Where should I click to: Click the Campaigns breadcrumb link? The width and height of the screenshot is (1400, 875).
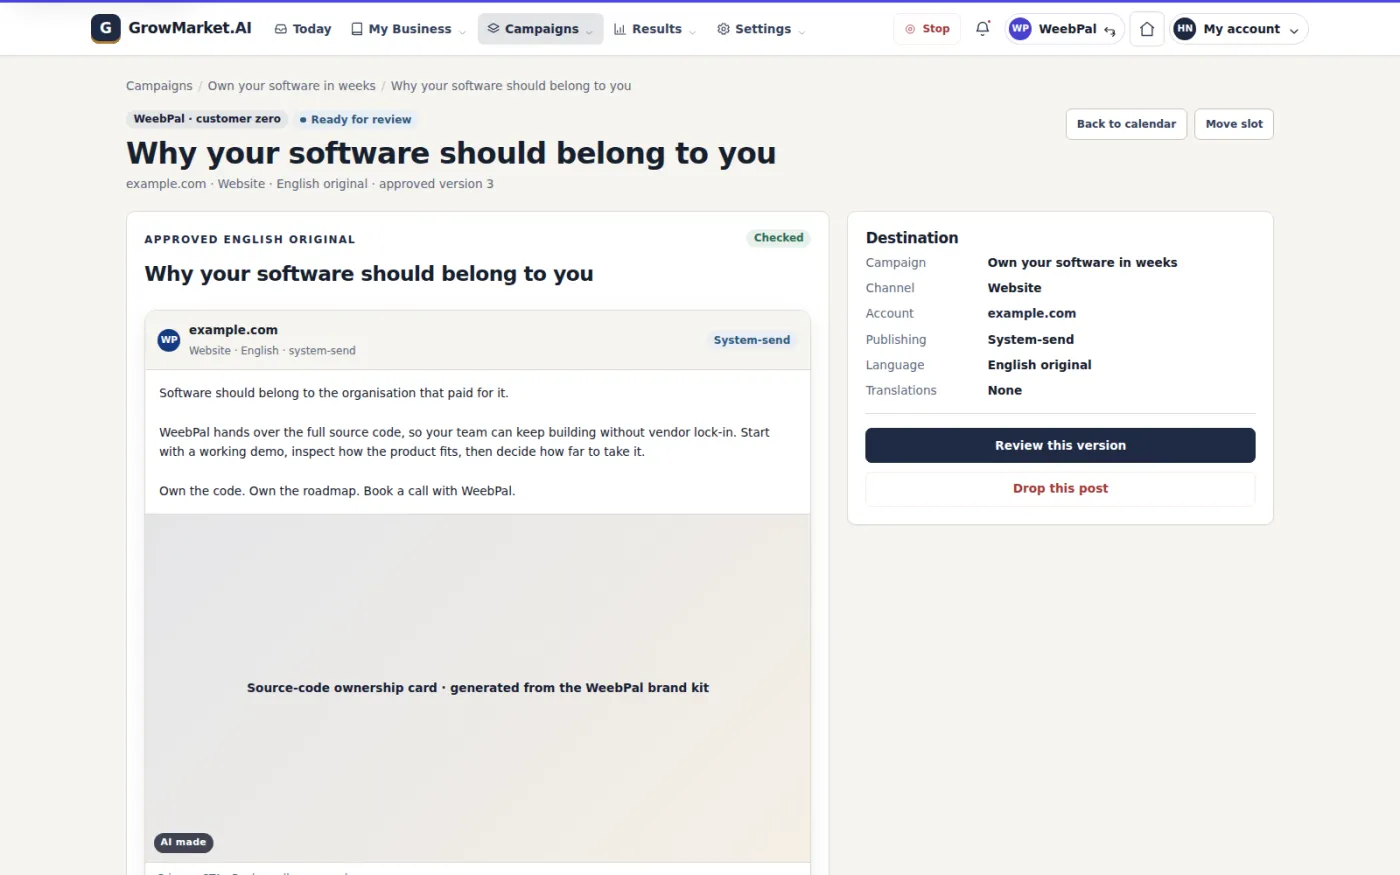pos(159,86)
